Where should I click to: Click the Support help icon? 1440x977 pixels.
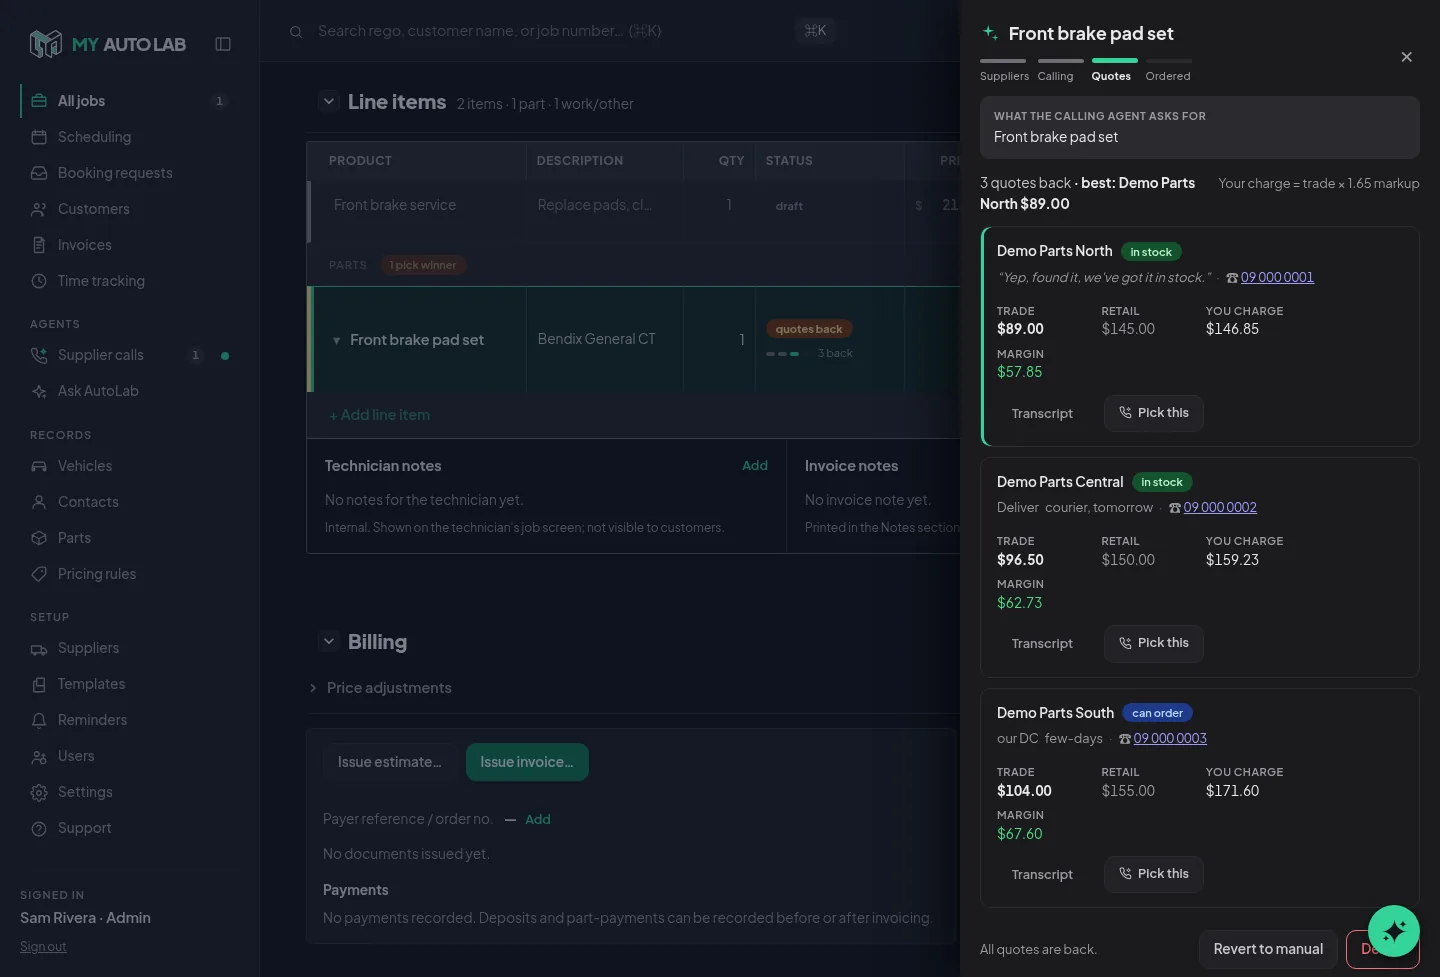point(39,828)
